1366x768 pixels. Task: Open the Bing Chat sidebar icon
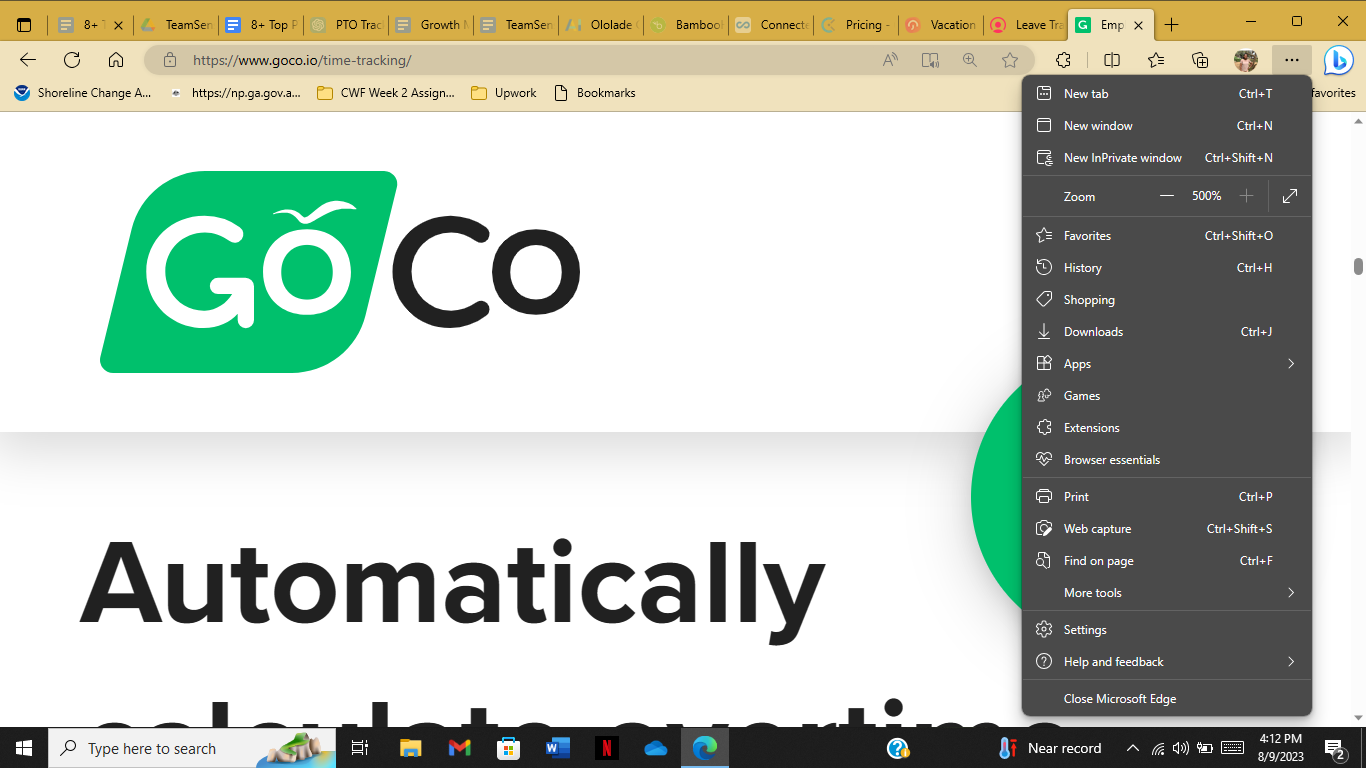1338,60
